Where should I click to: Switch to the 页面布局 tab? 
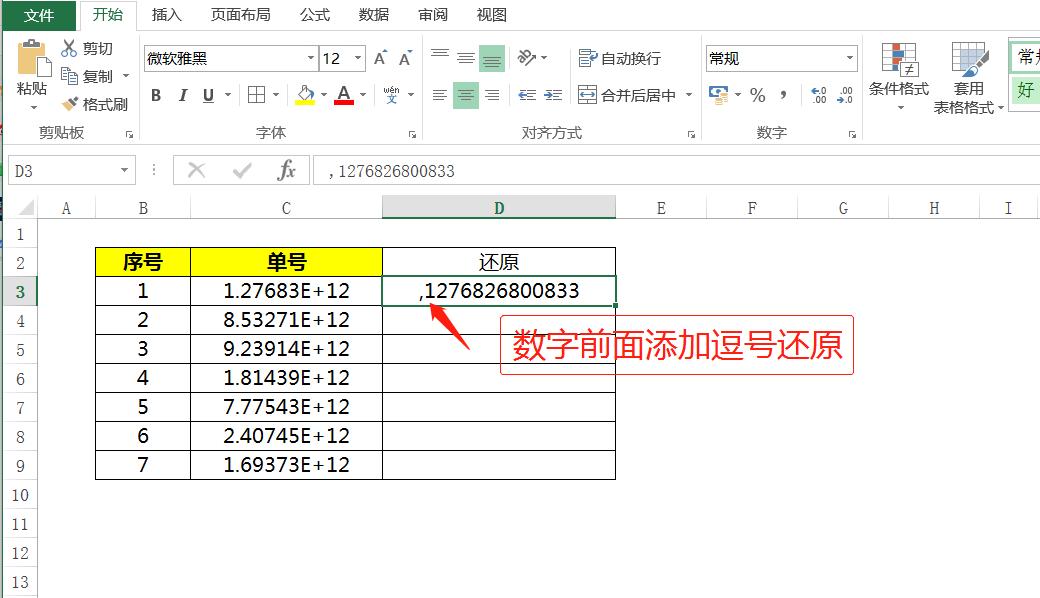(x=240, y=15)
